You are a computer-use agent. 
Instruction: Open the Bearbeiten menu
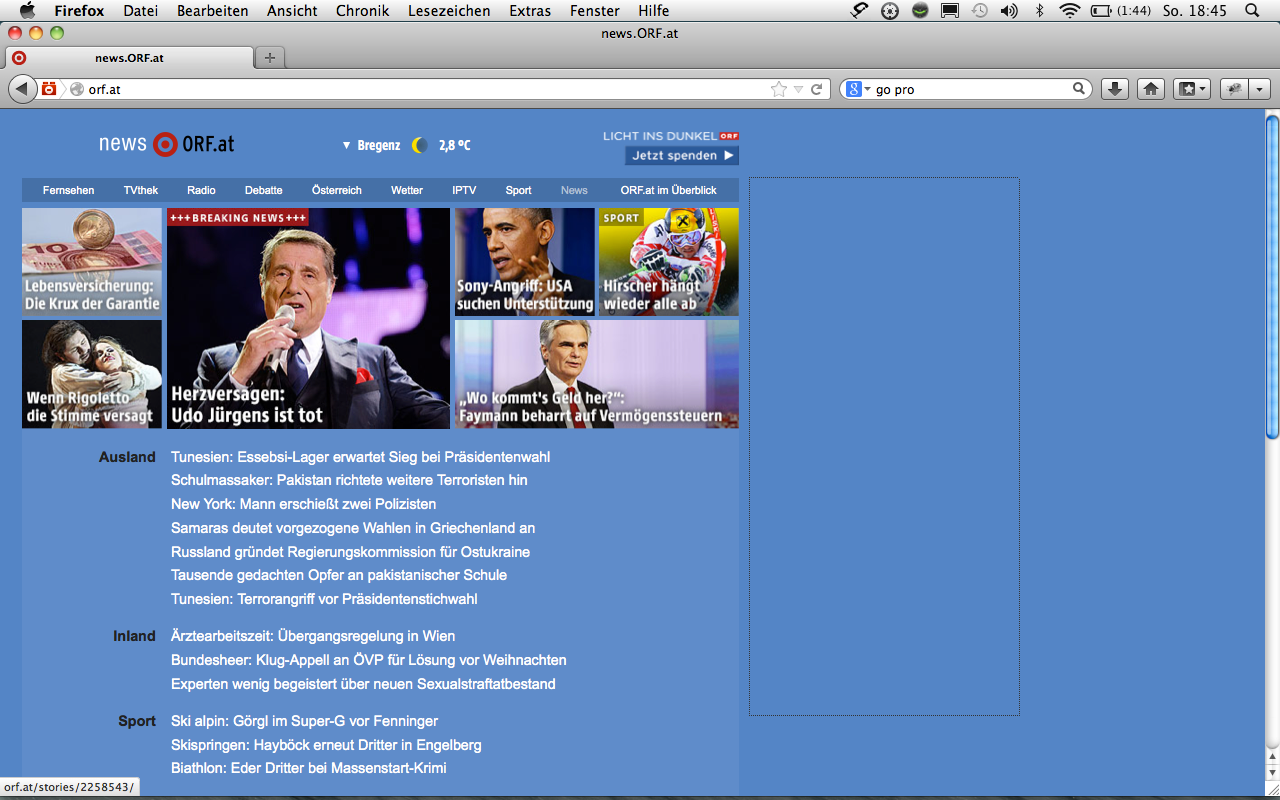click(213, 11)
